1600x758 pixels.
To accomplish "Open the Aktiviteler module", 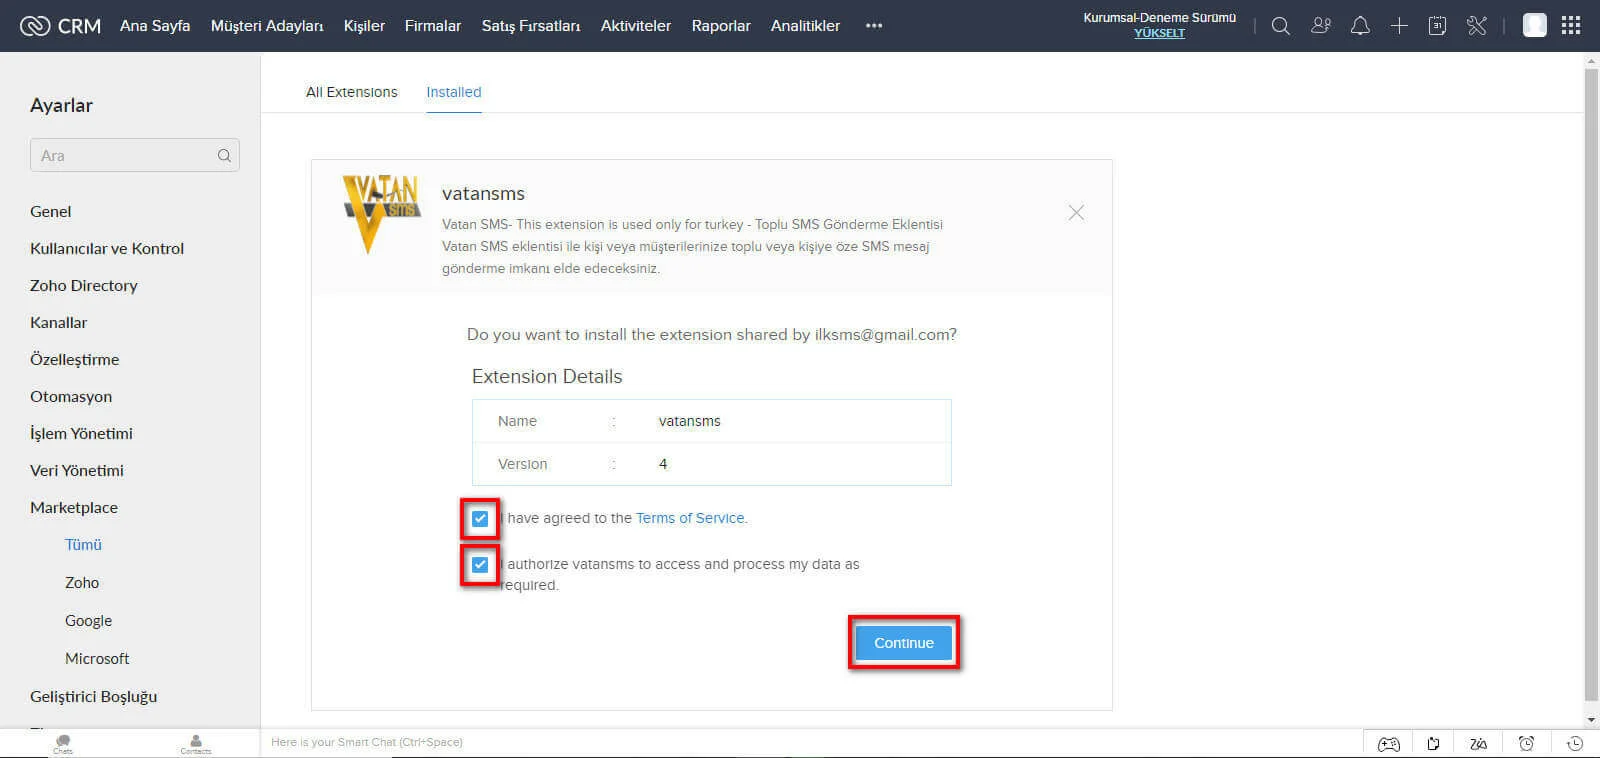I will click(636, 26).
